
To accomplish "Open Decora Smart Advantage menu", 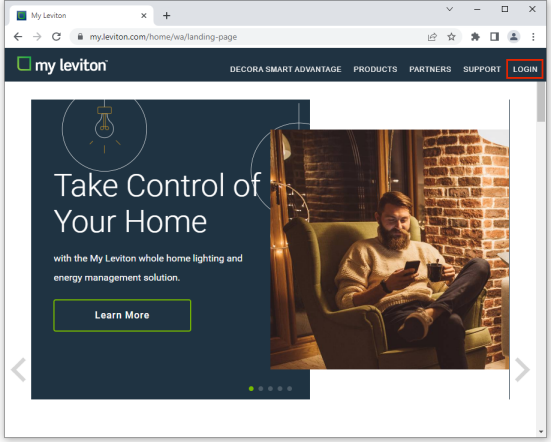I will click(x=286, y=69).
